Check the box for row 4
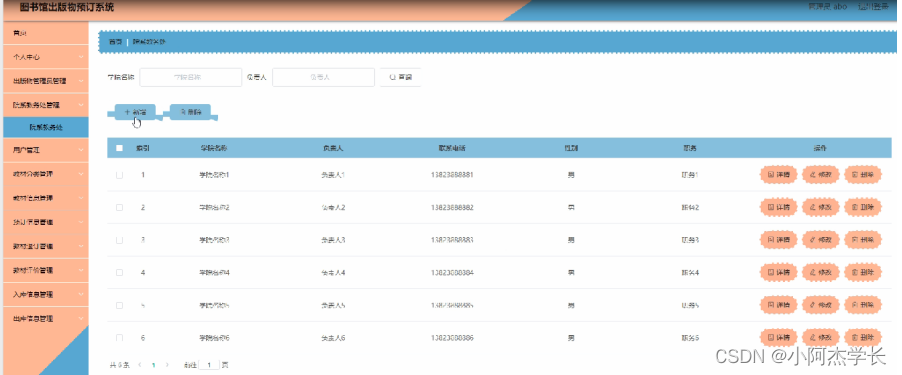 pyautogui.click(x=119, y=273)
